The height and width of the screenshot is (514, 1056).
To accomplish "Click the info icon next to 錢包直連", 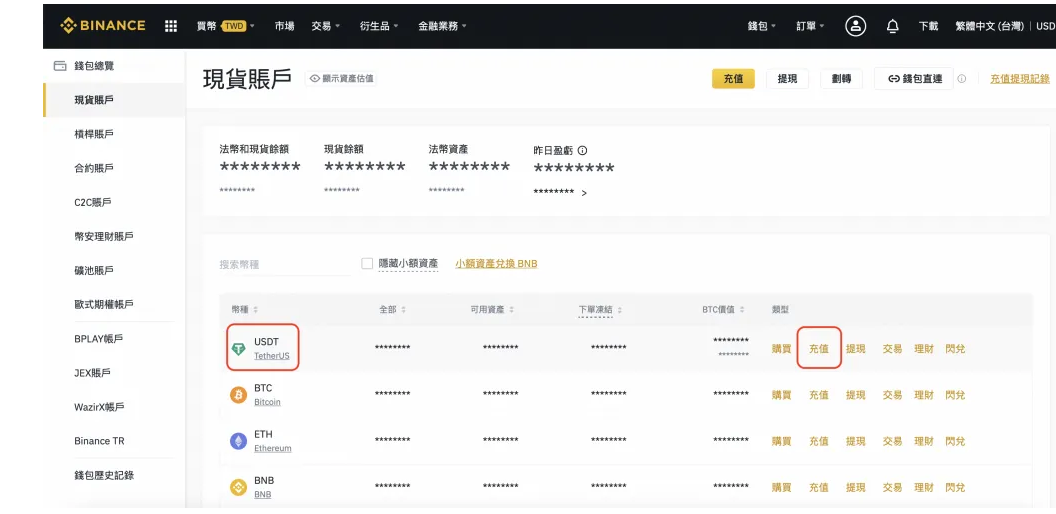I will [962, 79].
